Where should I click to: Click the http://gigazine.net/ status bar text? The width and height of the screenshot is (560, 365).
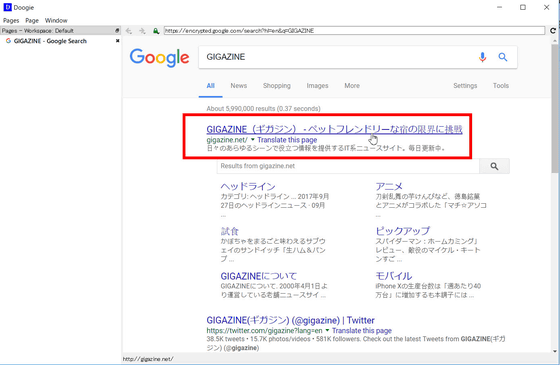click(x=148, y=359)
